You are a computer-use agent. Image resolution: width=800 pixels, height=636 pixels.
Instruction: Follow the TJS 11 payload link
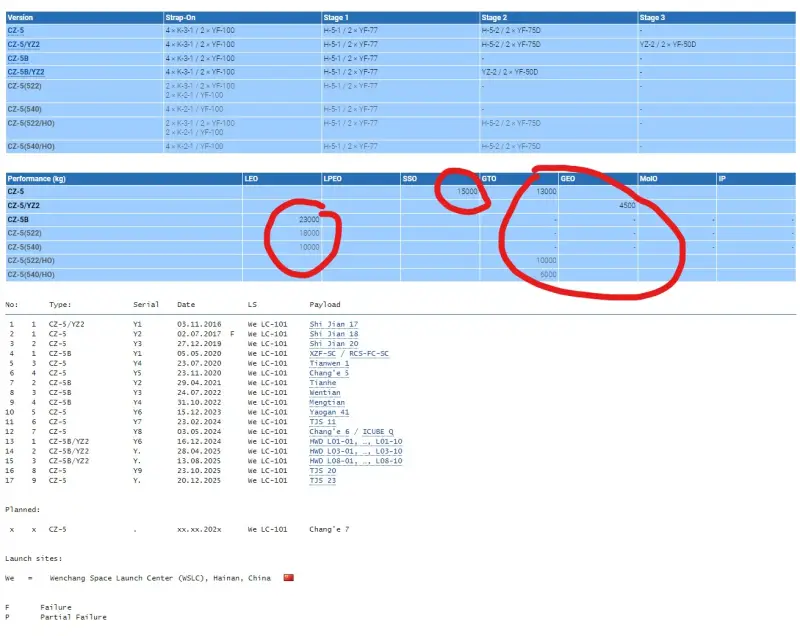(322, 422)
